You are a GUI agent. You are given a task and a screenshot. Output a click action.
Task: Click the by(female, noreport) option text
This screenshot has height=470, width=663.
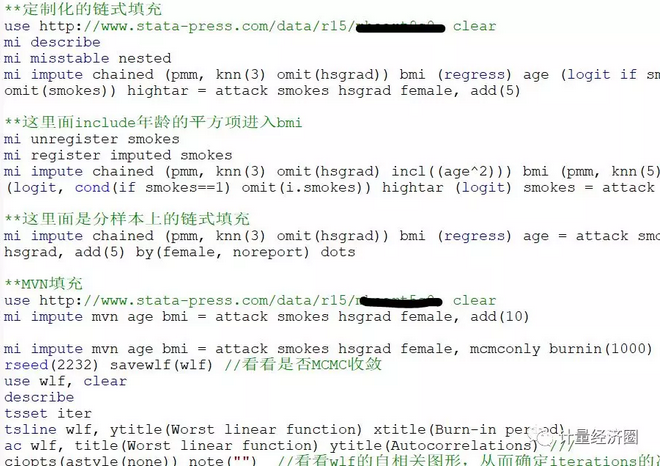tap(222, 252)
